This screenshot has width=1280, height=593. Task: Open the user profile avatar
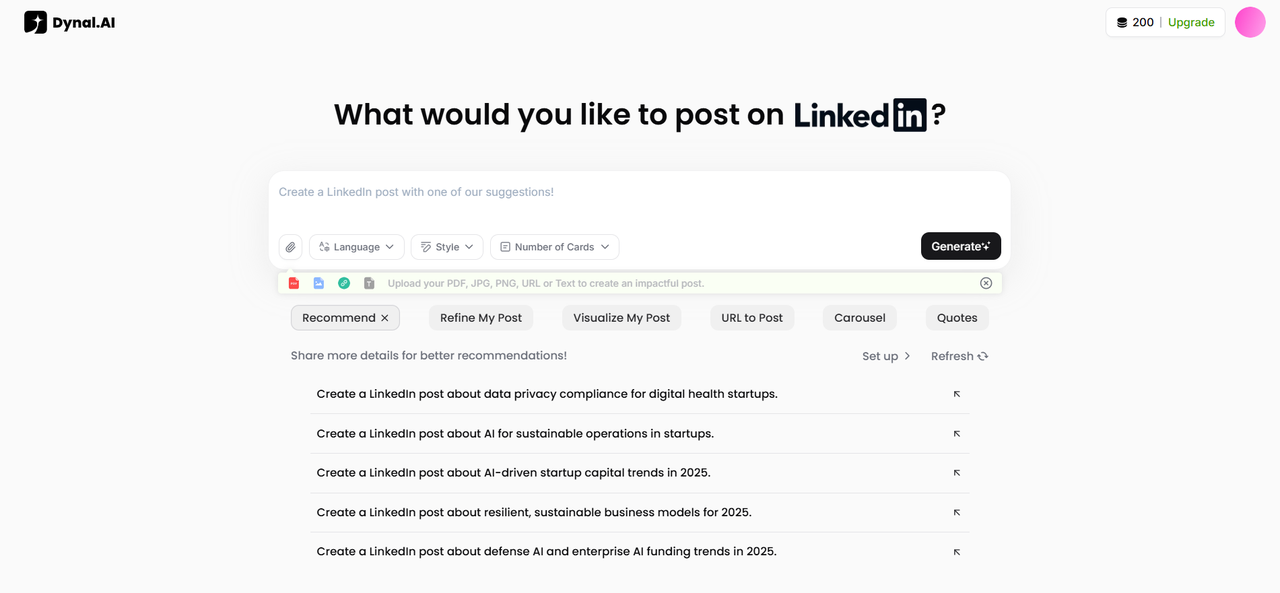point(1250,22)
